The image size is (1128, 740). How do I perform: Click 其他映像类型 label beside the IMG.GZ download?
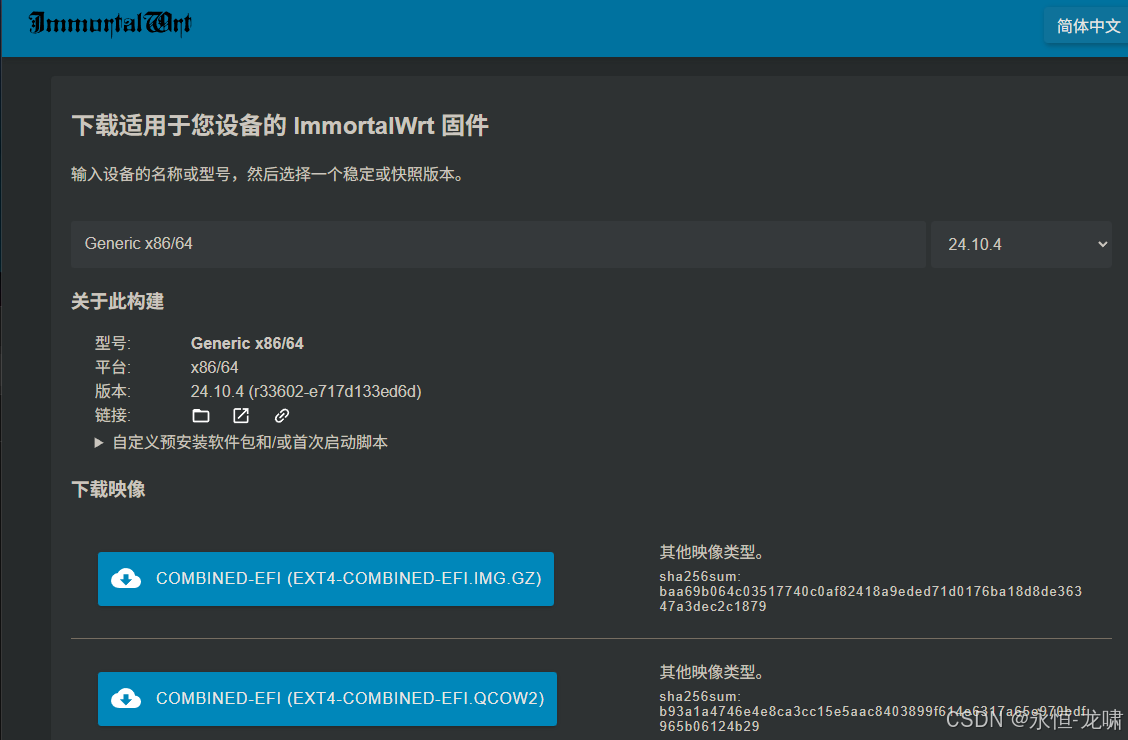[x=712, y=552]
